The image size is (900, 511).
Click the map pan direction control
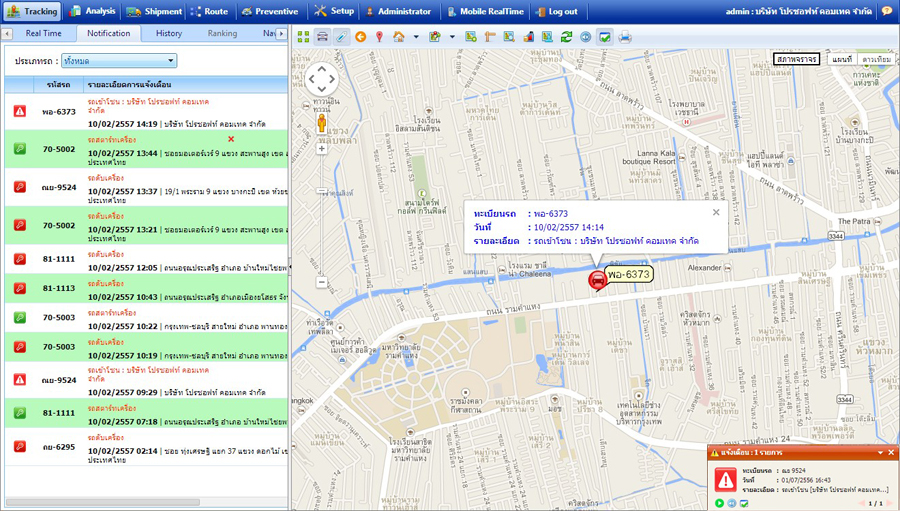click(x=322, y=79)
